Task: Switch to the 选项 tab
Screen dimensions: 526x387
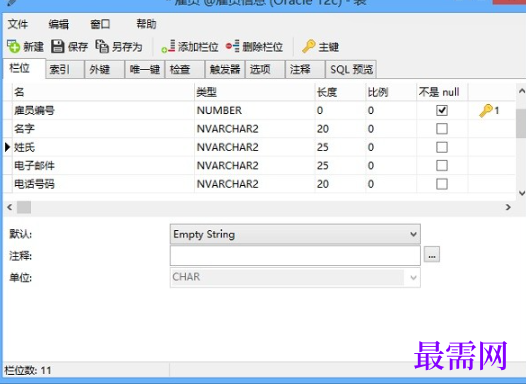Action: click(x=265, y=69)
